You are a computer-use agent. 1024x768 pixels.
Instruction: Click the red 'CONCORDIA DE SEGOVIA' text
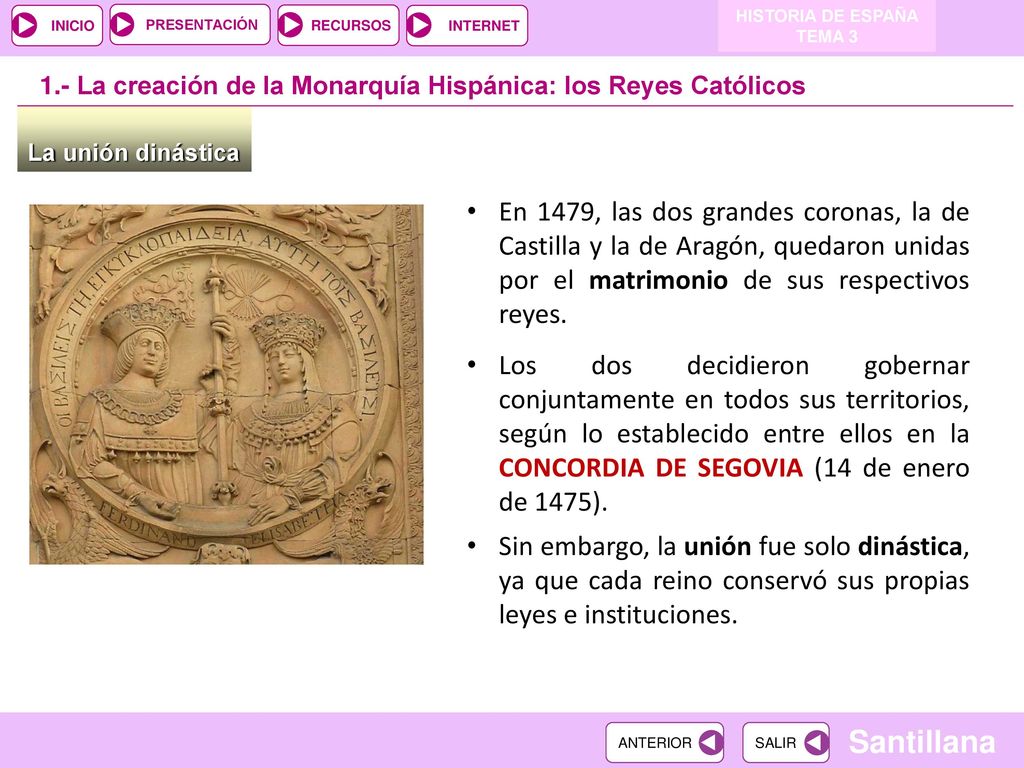[650, 468]
